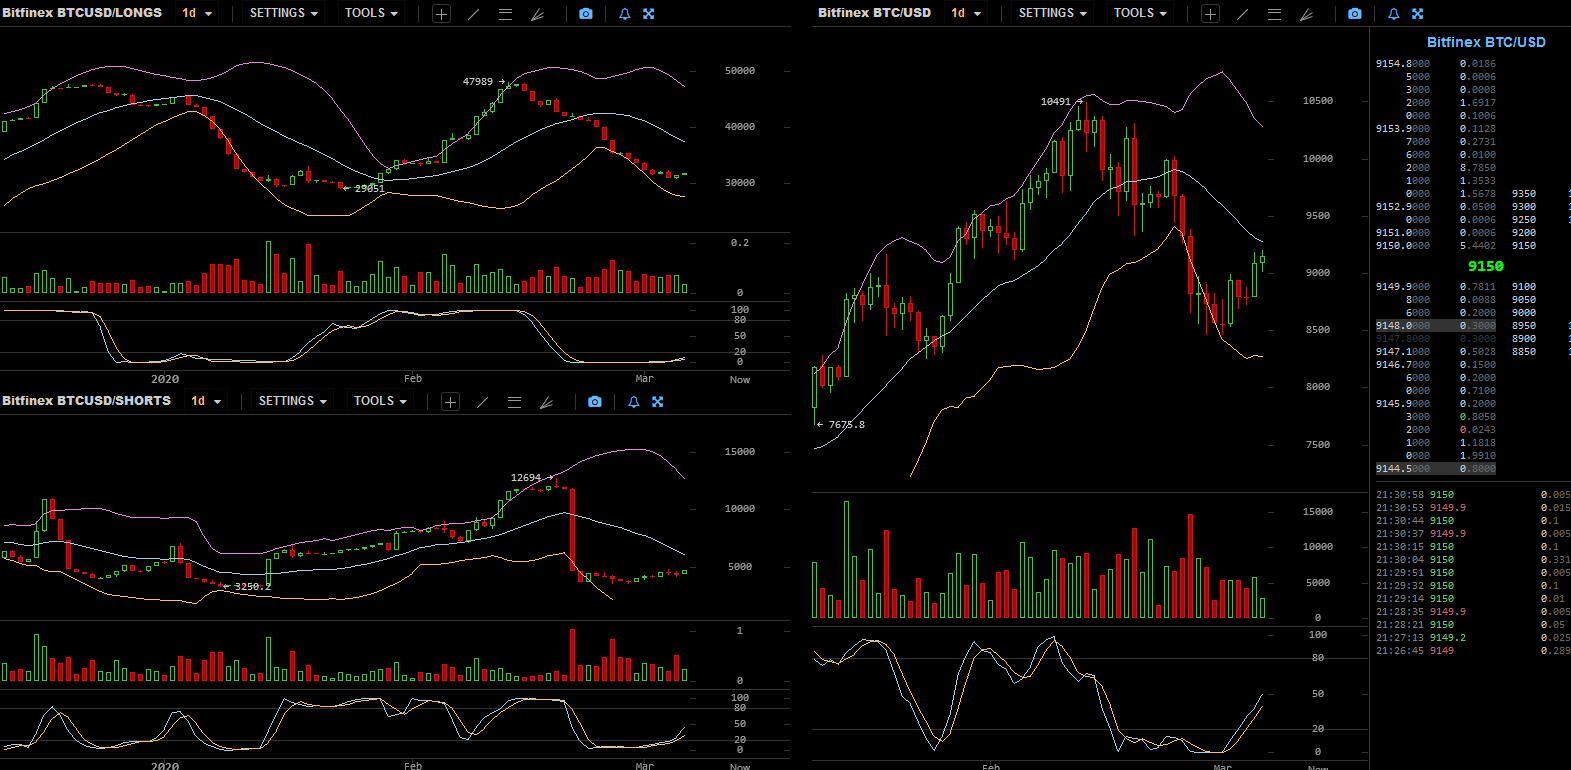Select the 9153.9 ask row in order book

(x=1436, y=129)
